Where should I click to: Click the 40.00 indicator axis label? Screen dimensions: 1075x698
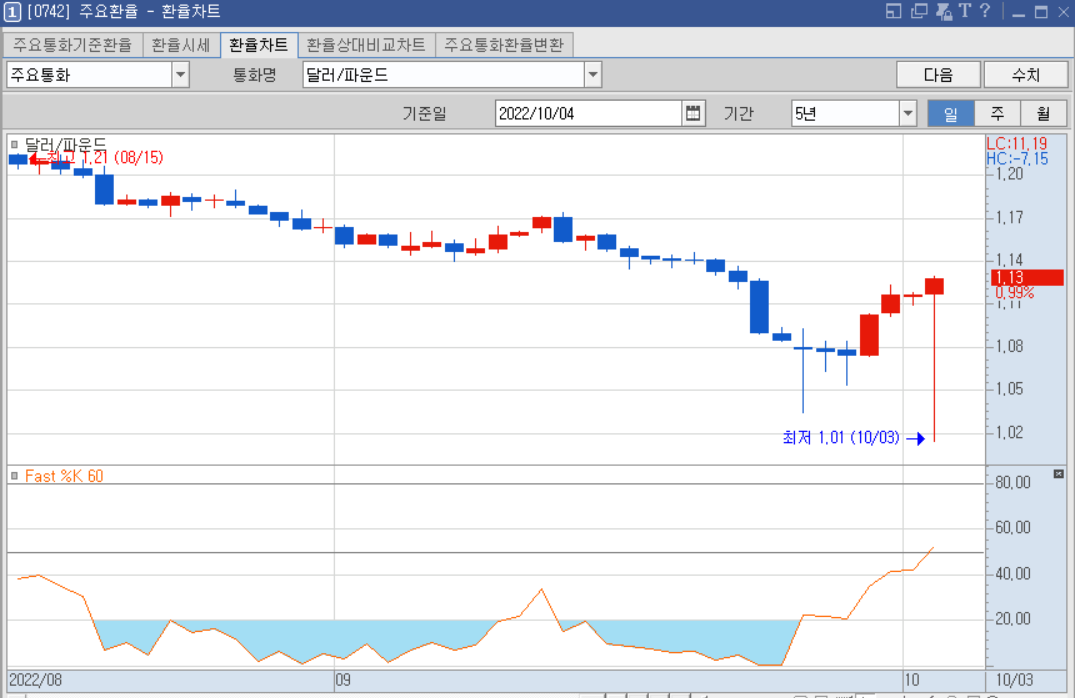(x=1013, y=574)
